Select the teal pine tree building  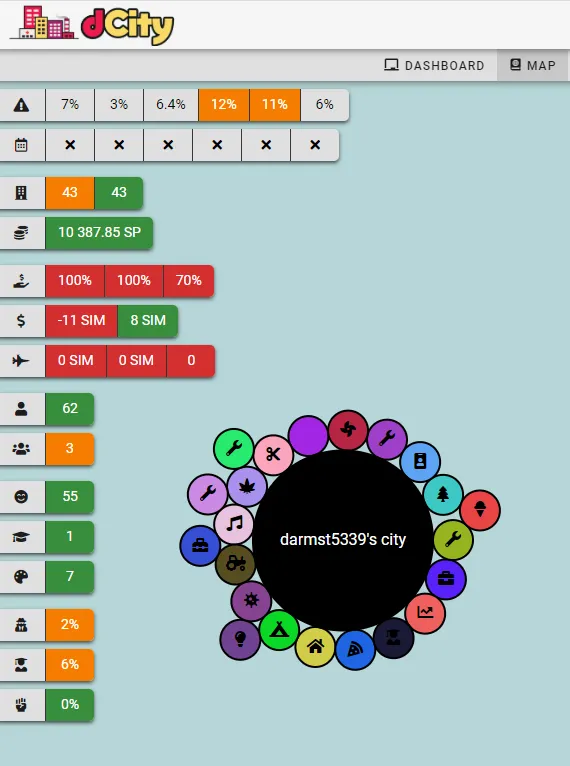click(443, 494)
